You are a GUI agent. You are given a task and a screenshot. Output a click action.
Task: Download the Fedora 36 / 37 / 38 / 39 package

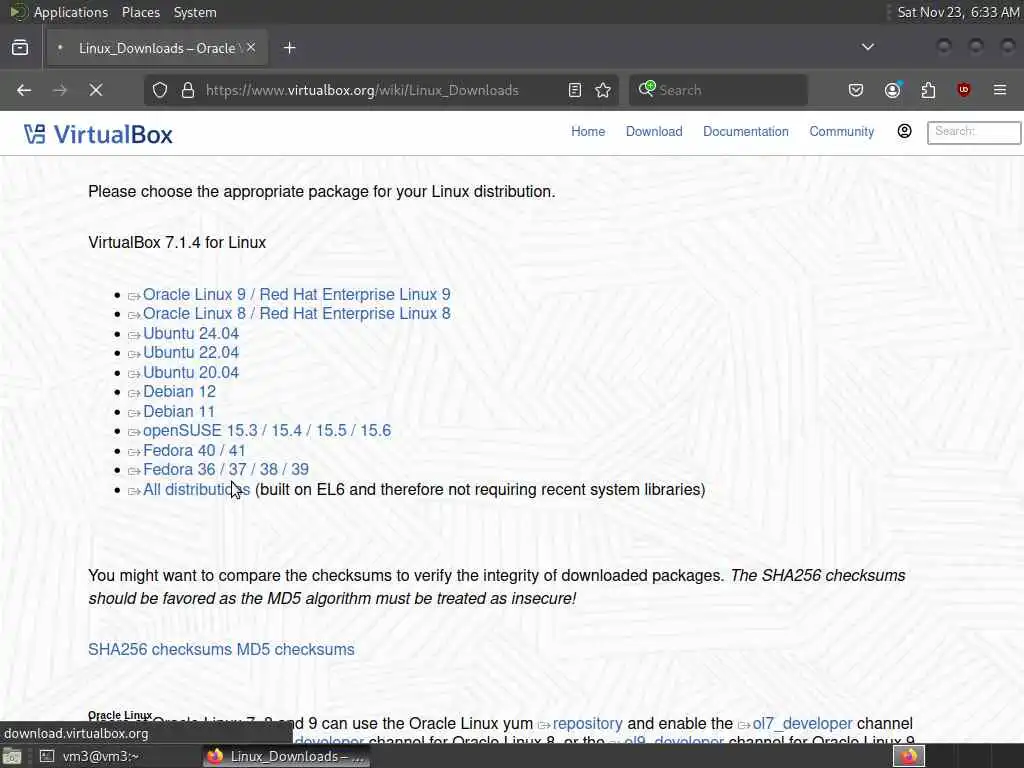pos(225,470)
